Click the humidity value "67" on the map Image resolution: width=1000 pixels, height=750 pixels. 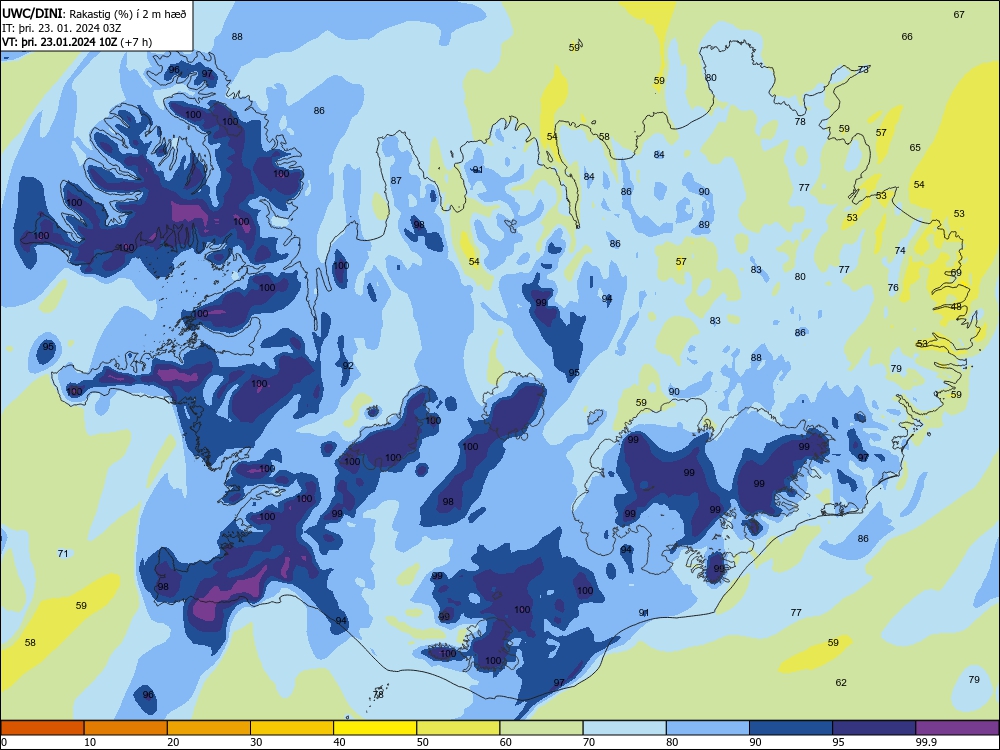[959, 14]
